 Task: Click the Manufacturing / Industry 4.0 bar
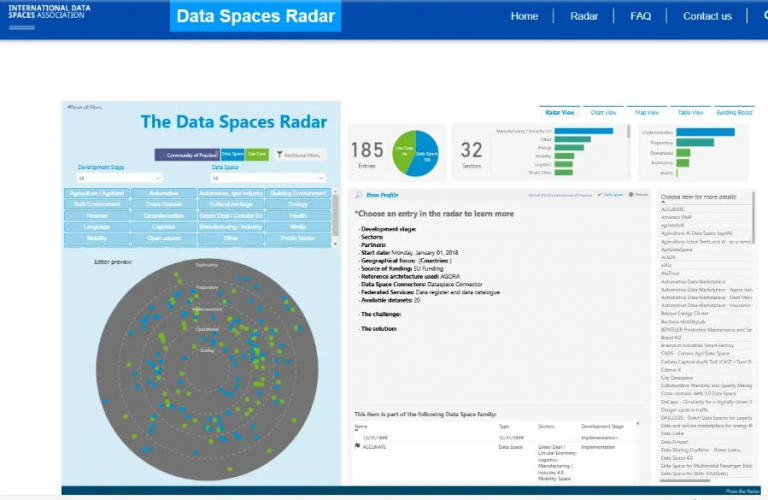click(x=583, y=131)
